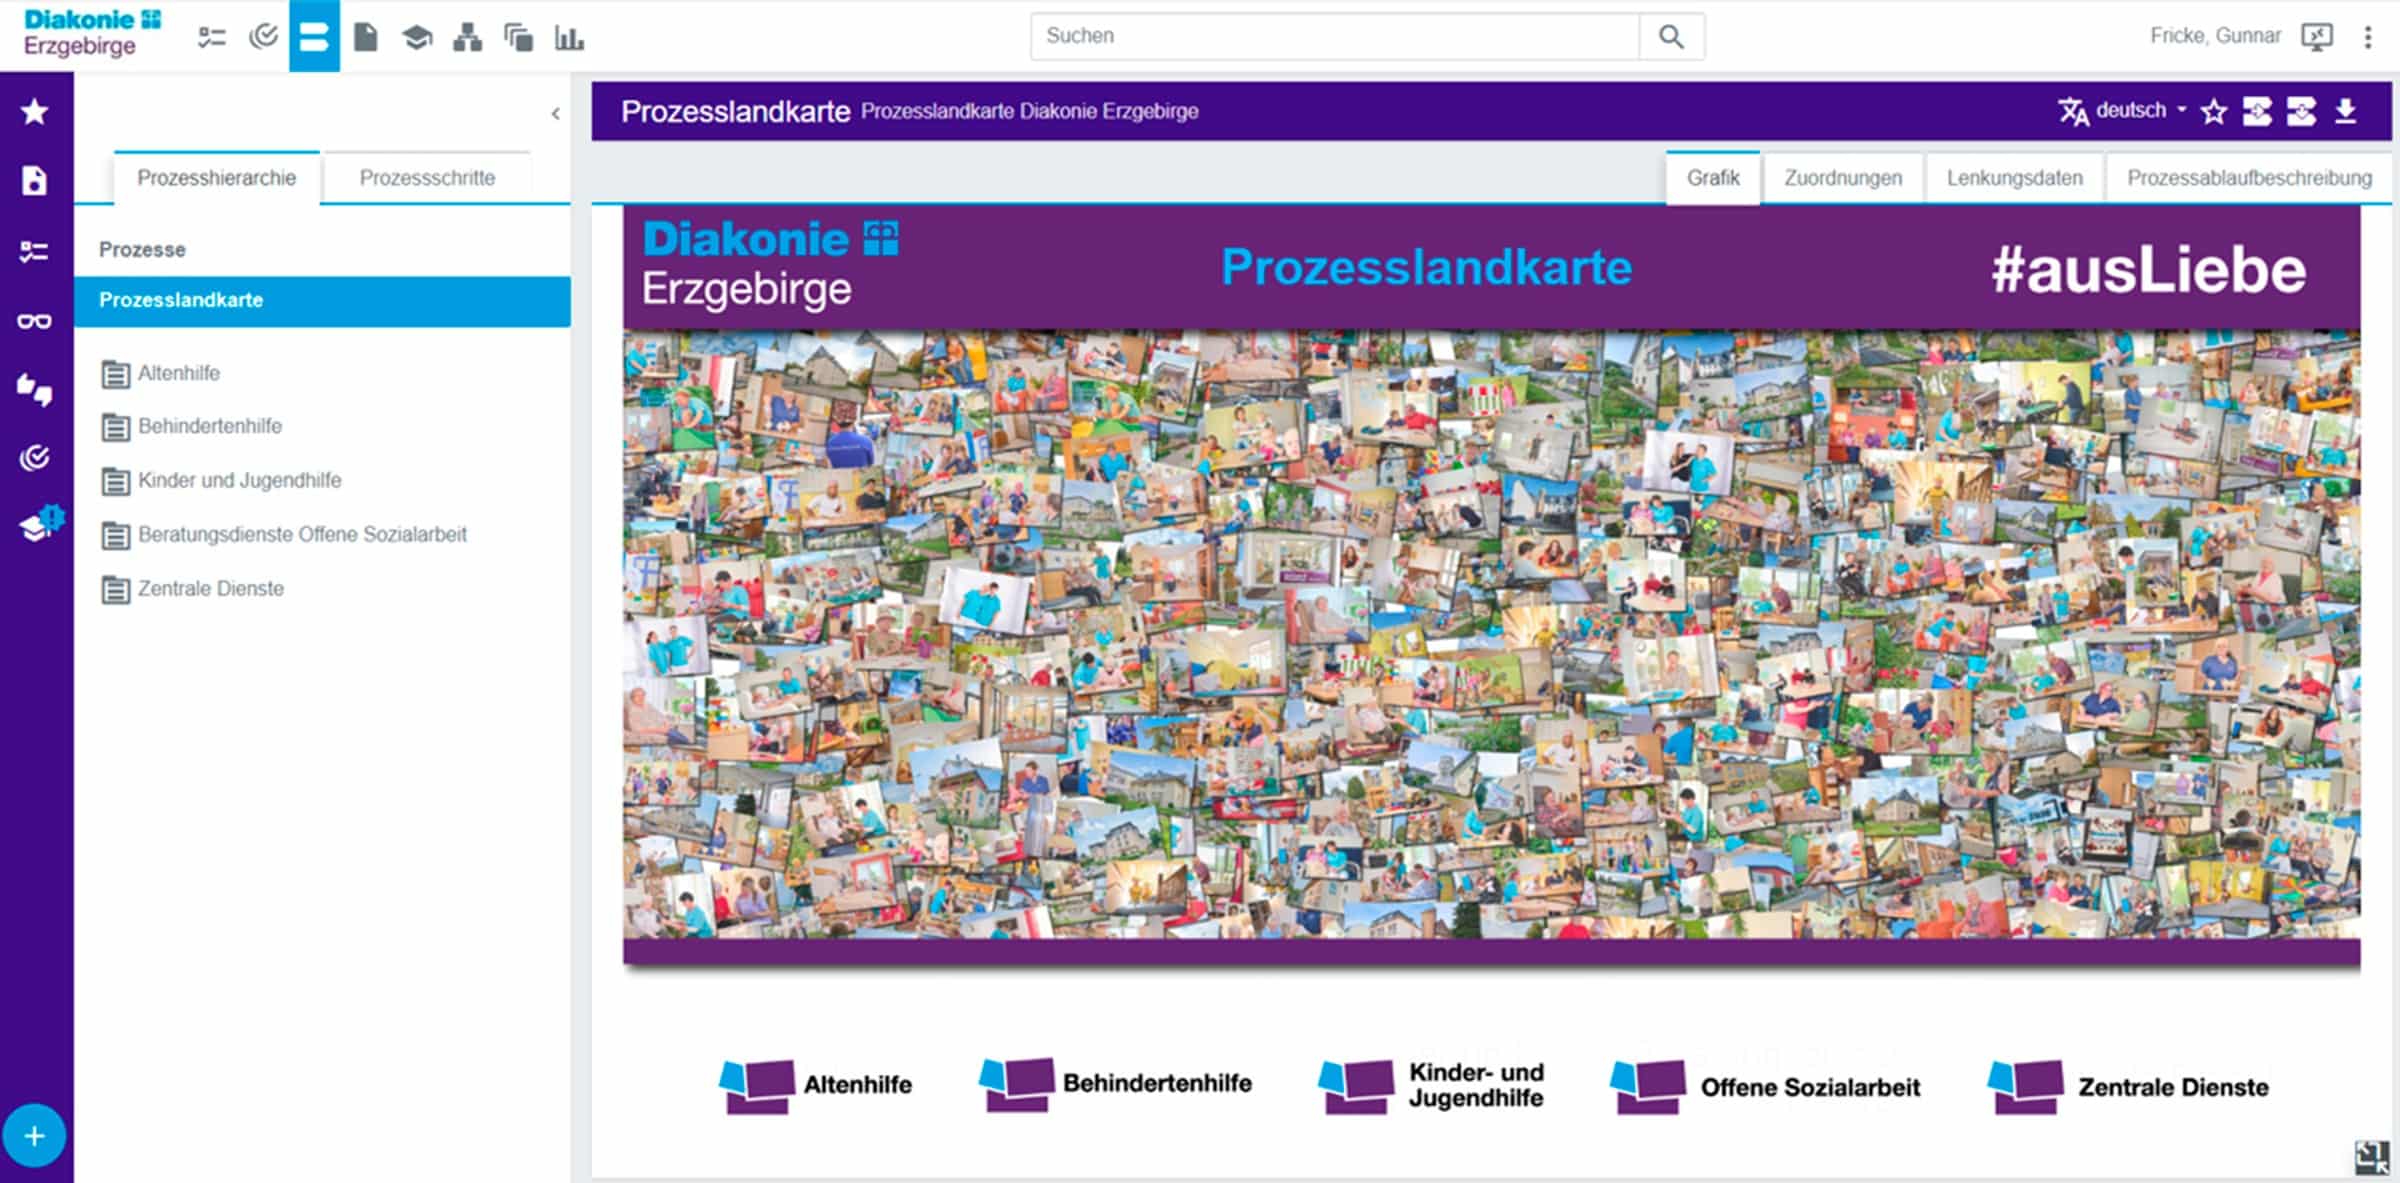Open Behindertenhilfe in the process tree

click(x=210, y=426)
